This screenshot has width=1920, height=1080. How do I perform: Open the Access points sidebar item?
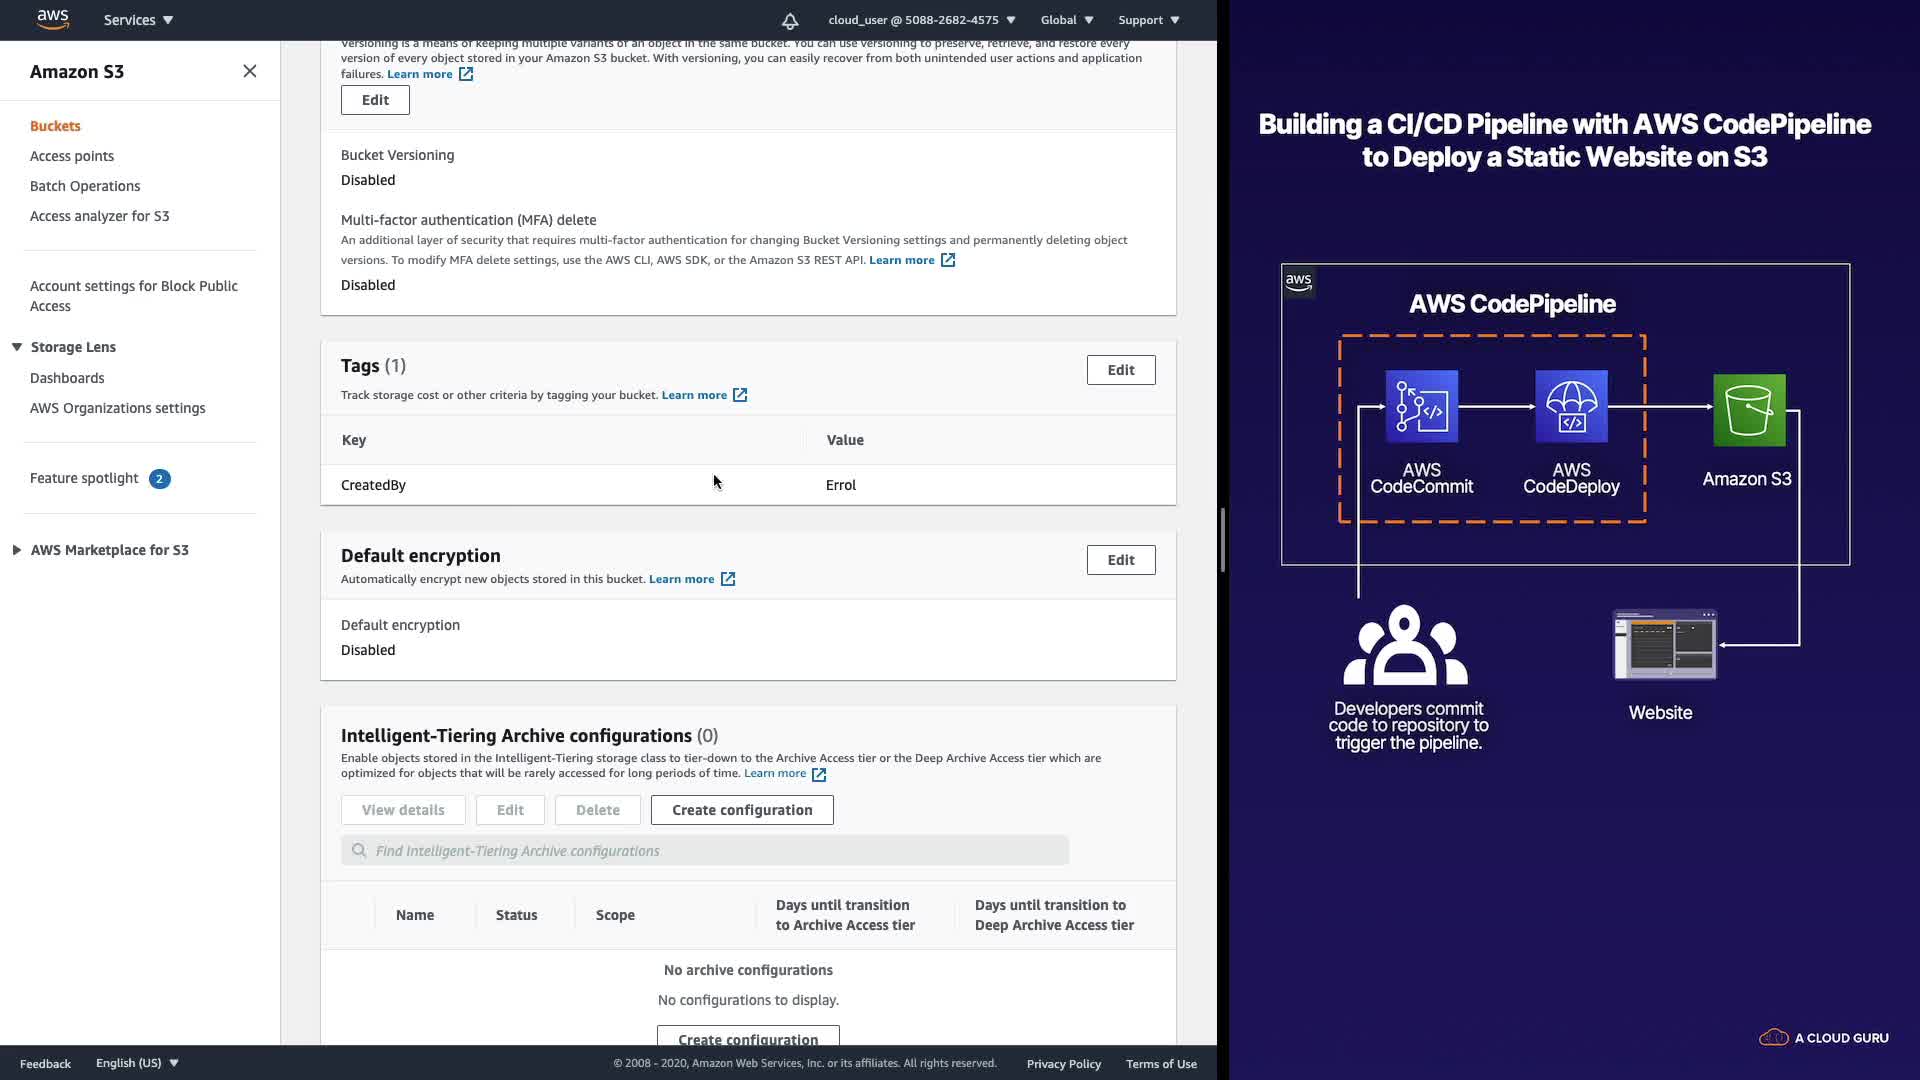(72, 156)
